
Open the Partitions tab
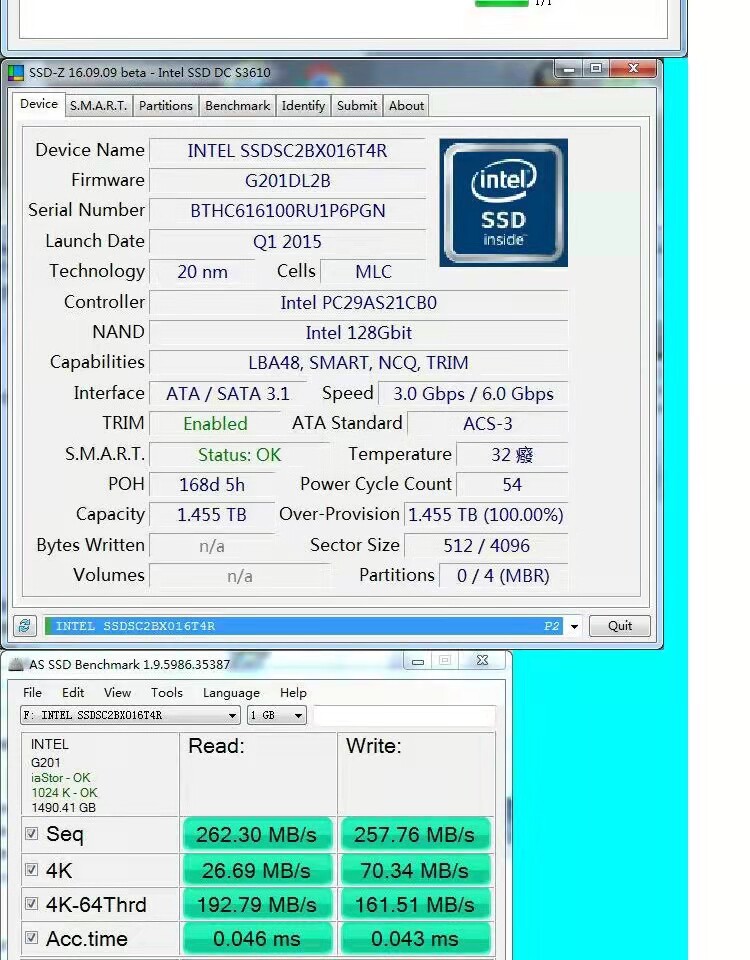165,106
